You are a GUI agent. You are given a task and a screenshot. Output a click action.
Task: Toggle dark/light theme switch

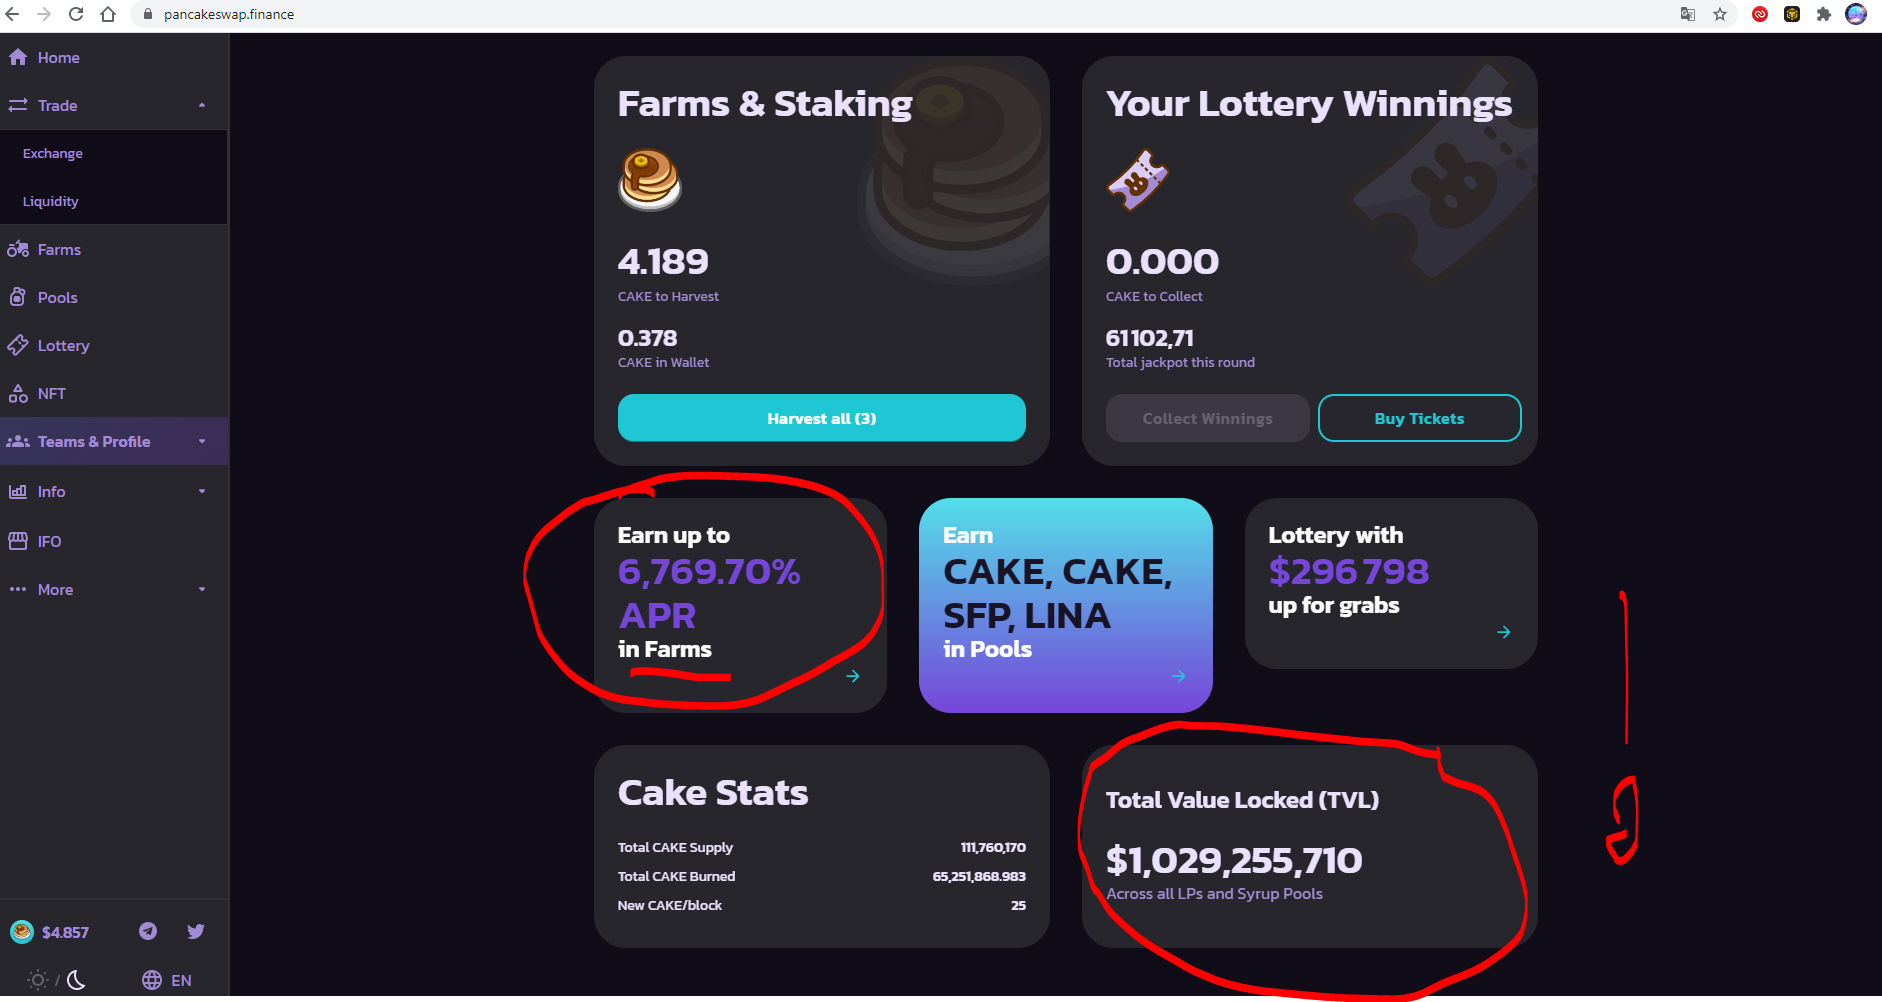[56, 980]
